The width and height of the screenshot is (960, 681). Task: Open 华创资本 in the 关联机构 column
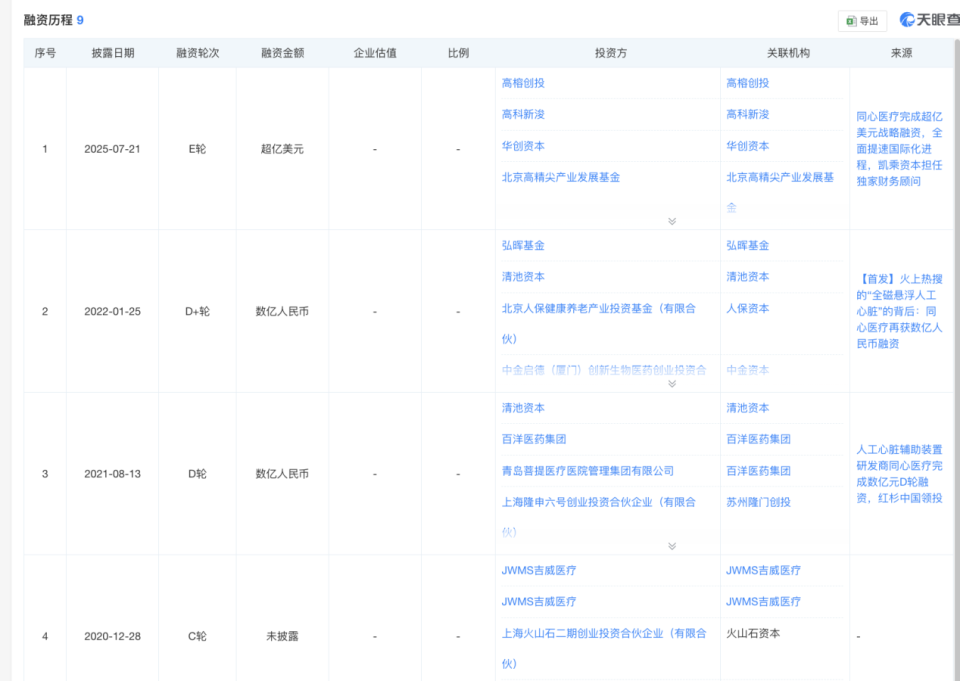748,146
